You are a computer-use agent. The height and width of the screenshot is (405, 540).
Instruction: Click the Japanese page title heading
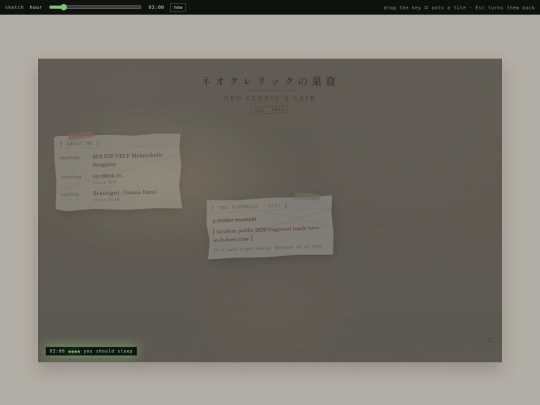[269, 81]
